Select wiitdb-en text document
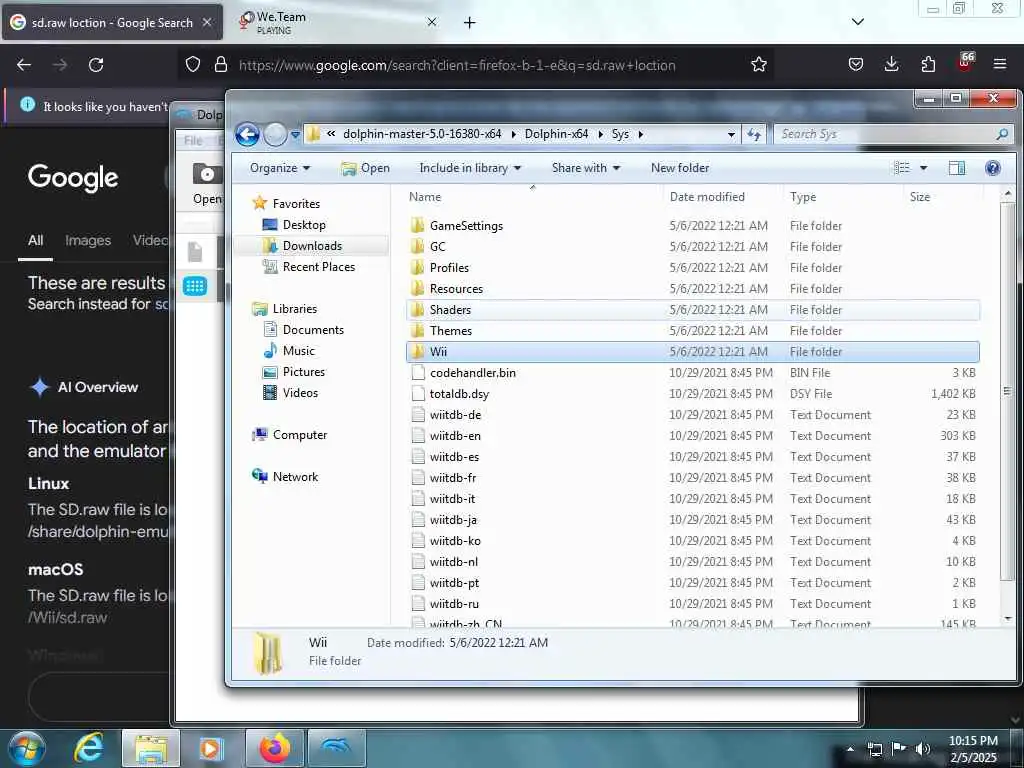 455,435
